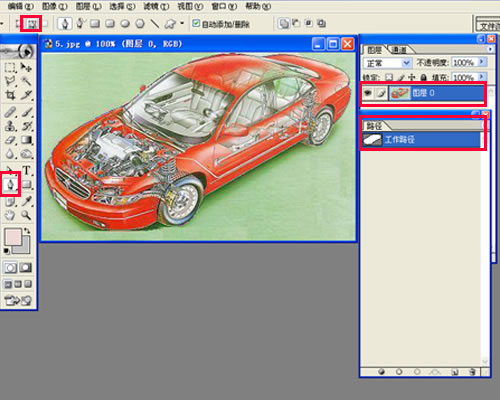Open the custom shape options dropdown arrow
The image size is (500, 400).
[182, 23]
